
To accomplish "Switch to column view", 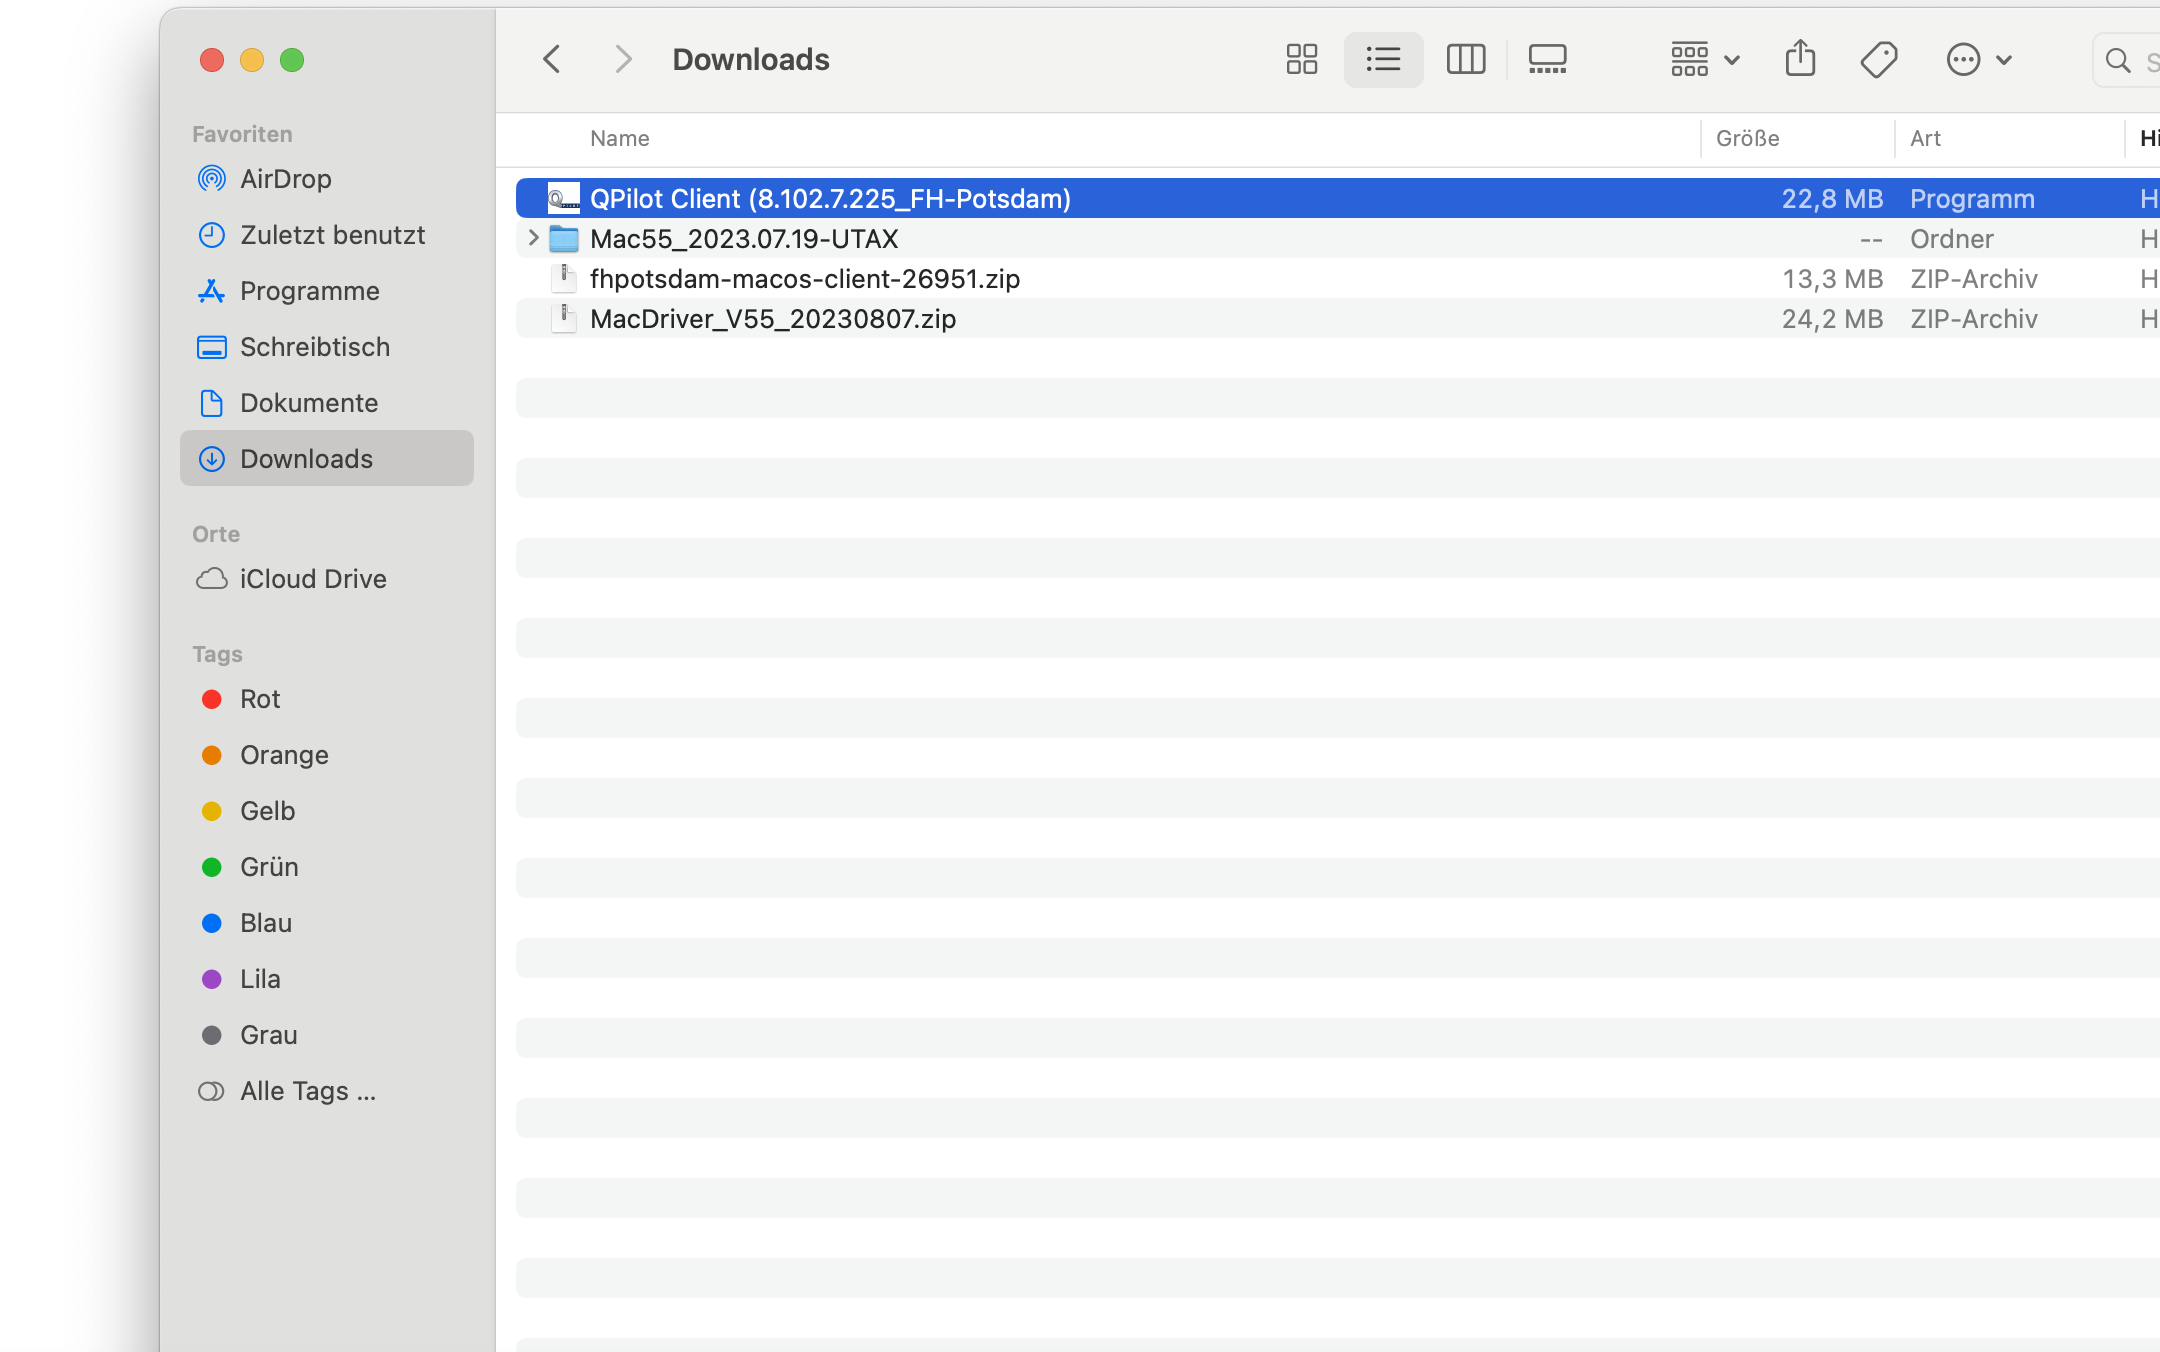I will click(1466, 59).
